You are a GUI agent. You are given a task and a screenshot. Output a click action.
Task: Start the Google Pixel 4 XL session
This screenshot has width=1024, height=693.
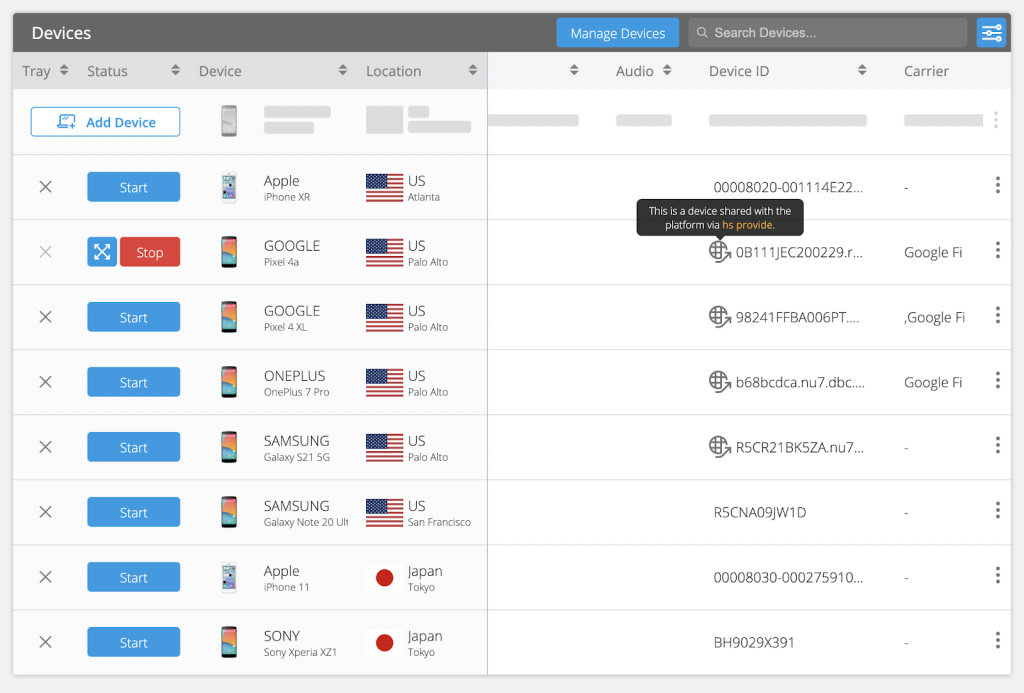pyautogui.click(x=133, y=317)
